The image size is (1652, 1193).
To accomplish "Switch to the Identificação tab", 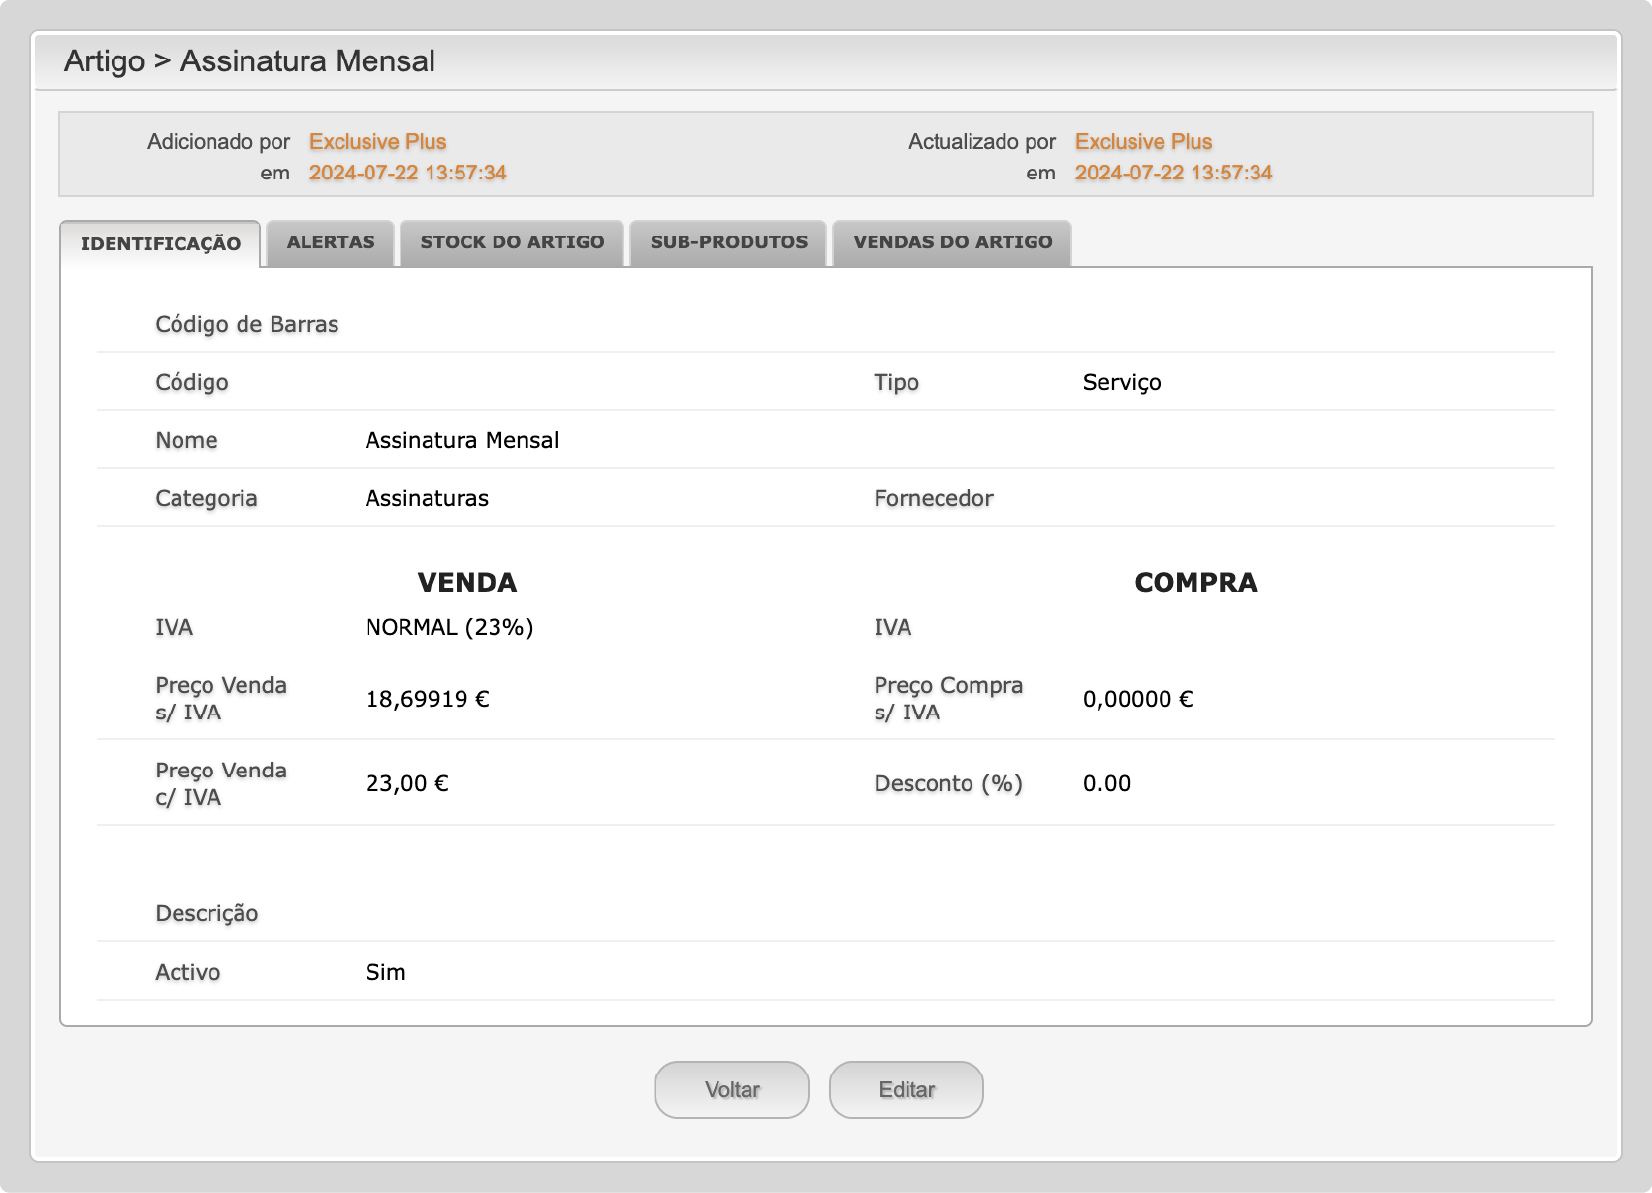I will click(160, 243).
